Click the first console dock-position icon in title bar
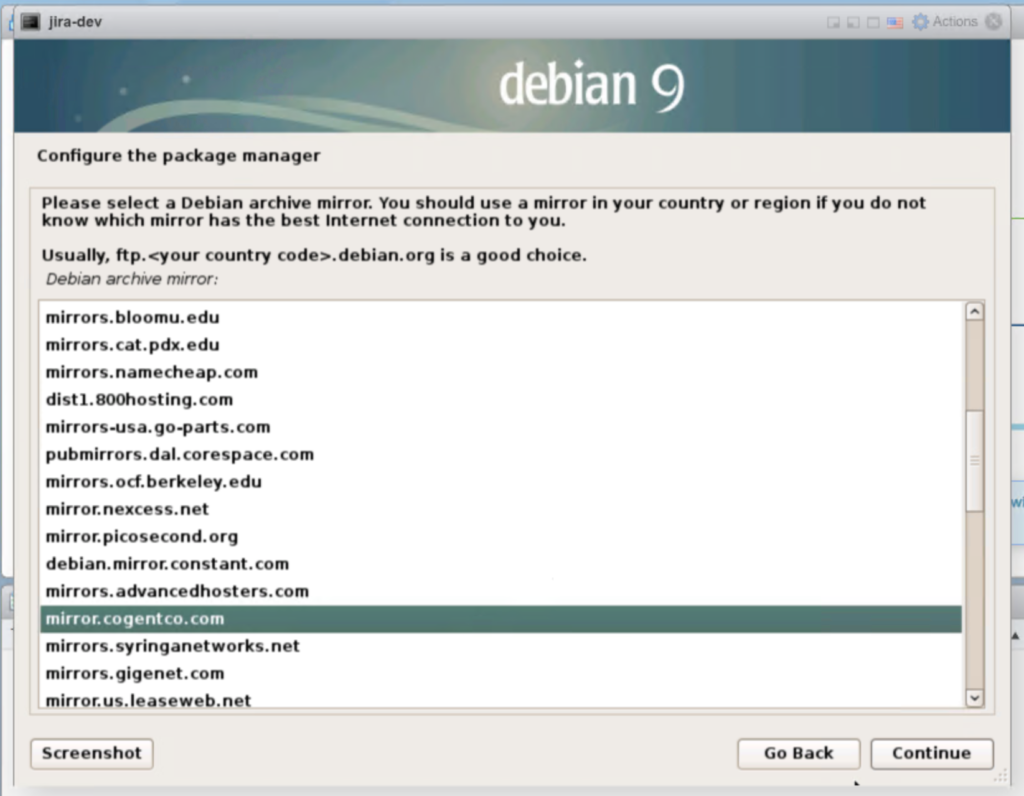1024x796 pixels. coord(833,23)
